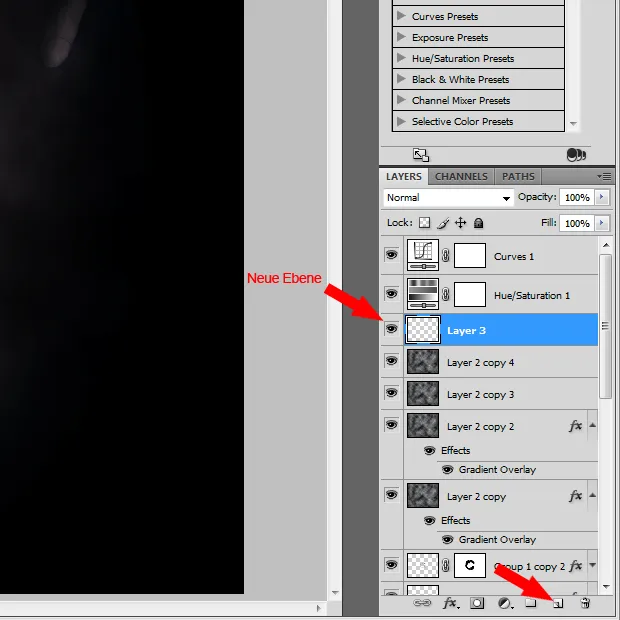Click the Delete Layer trash icon
620x620 pixels.
point(586,603)
